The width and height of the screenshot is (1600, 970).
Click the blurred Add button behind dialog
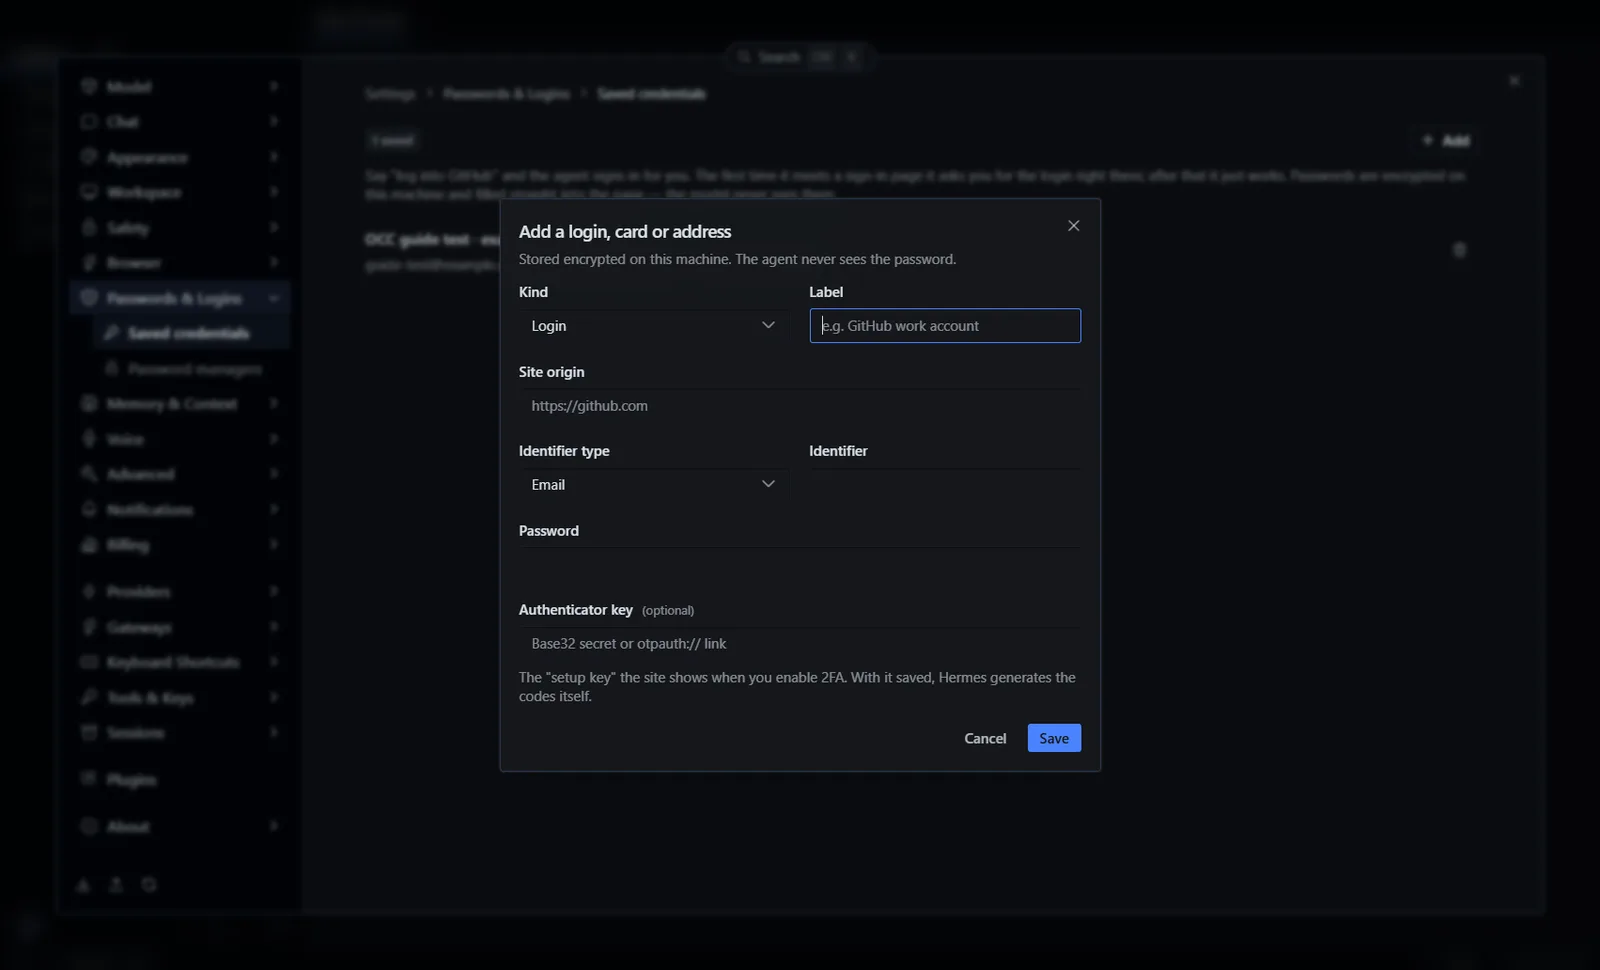click(x=1446, y=141)
